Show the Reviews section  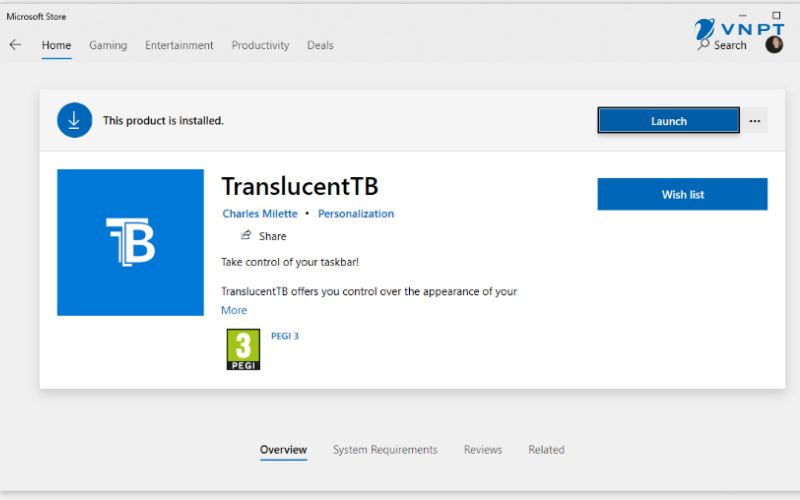click(483, 450)
